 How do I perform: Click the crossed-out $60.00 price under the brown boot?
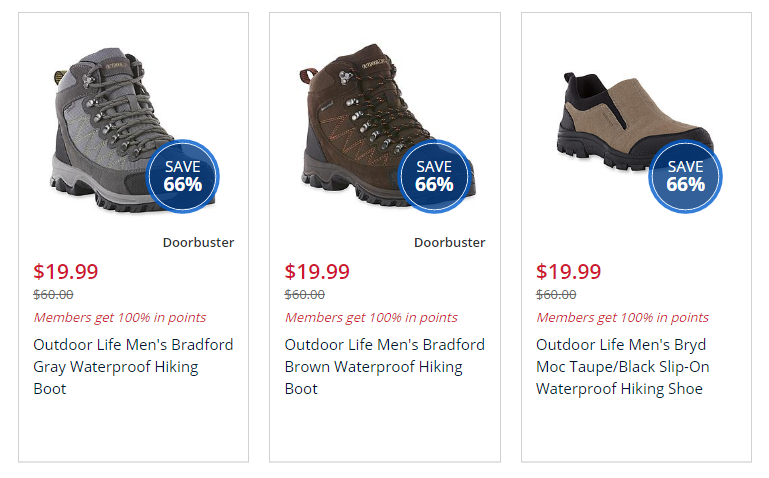pos(304,294)
